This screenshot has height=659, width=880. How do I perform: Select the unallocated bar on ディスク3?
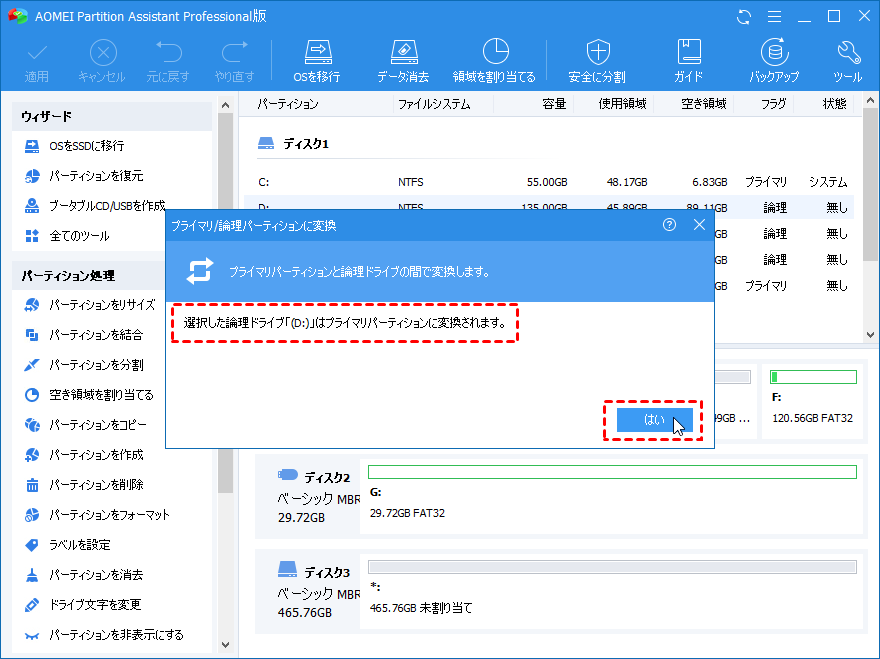[612, 567]
